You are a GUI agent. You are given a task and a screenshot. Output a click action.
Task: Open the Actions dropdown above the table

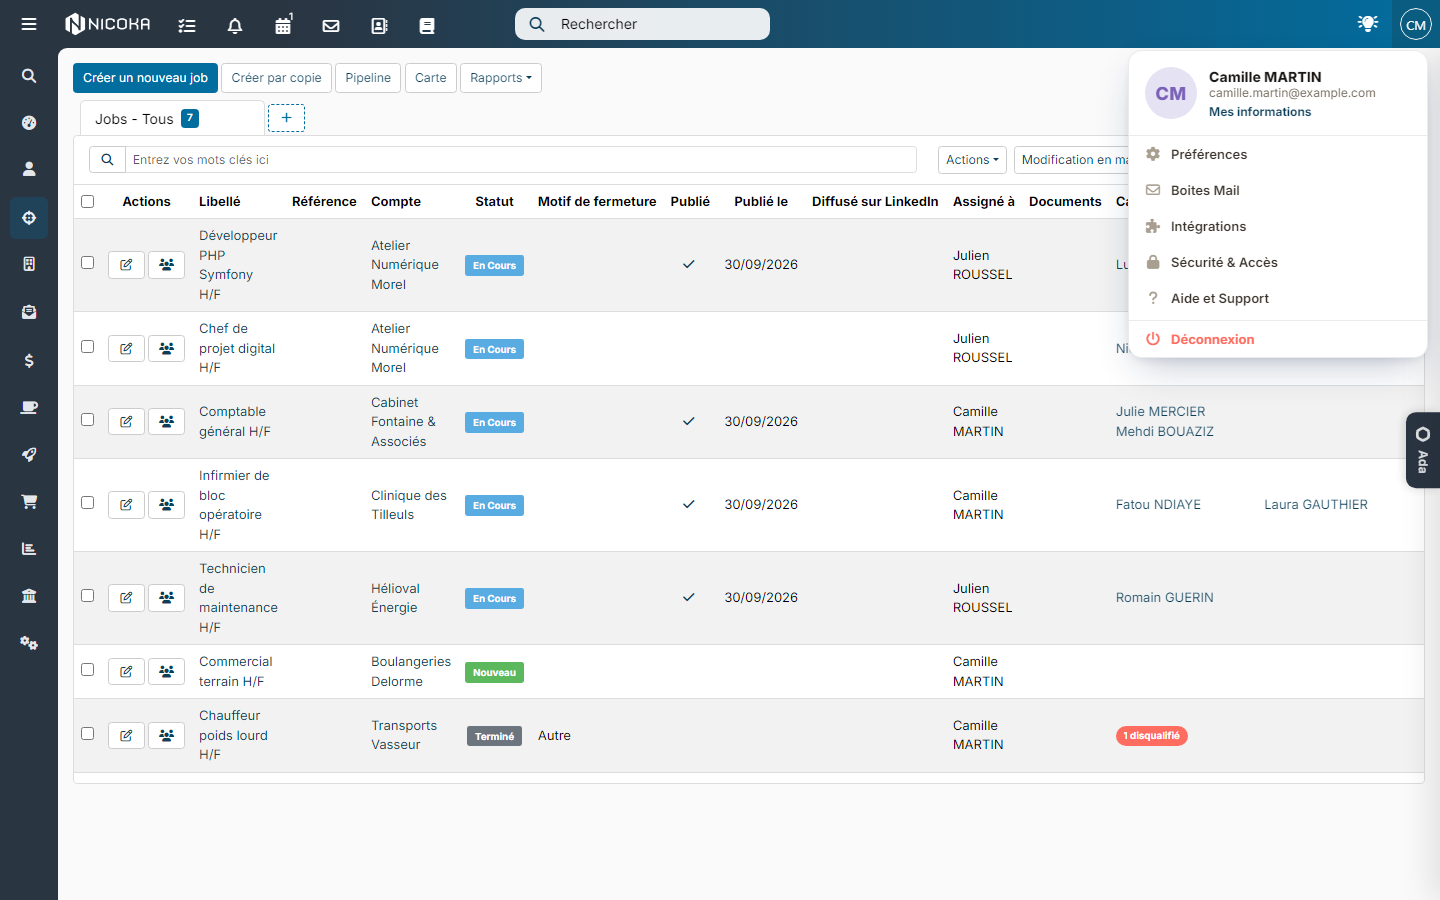972,160
